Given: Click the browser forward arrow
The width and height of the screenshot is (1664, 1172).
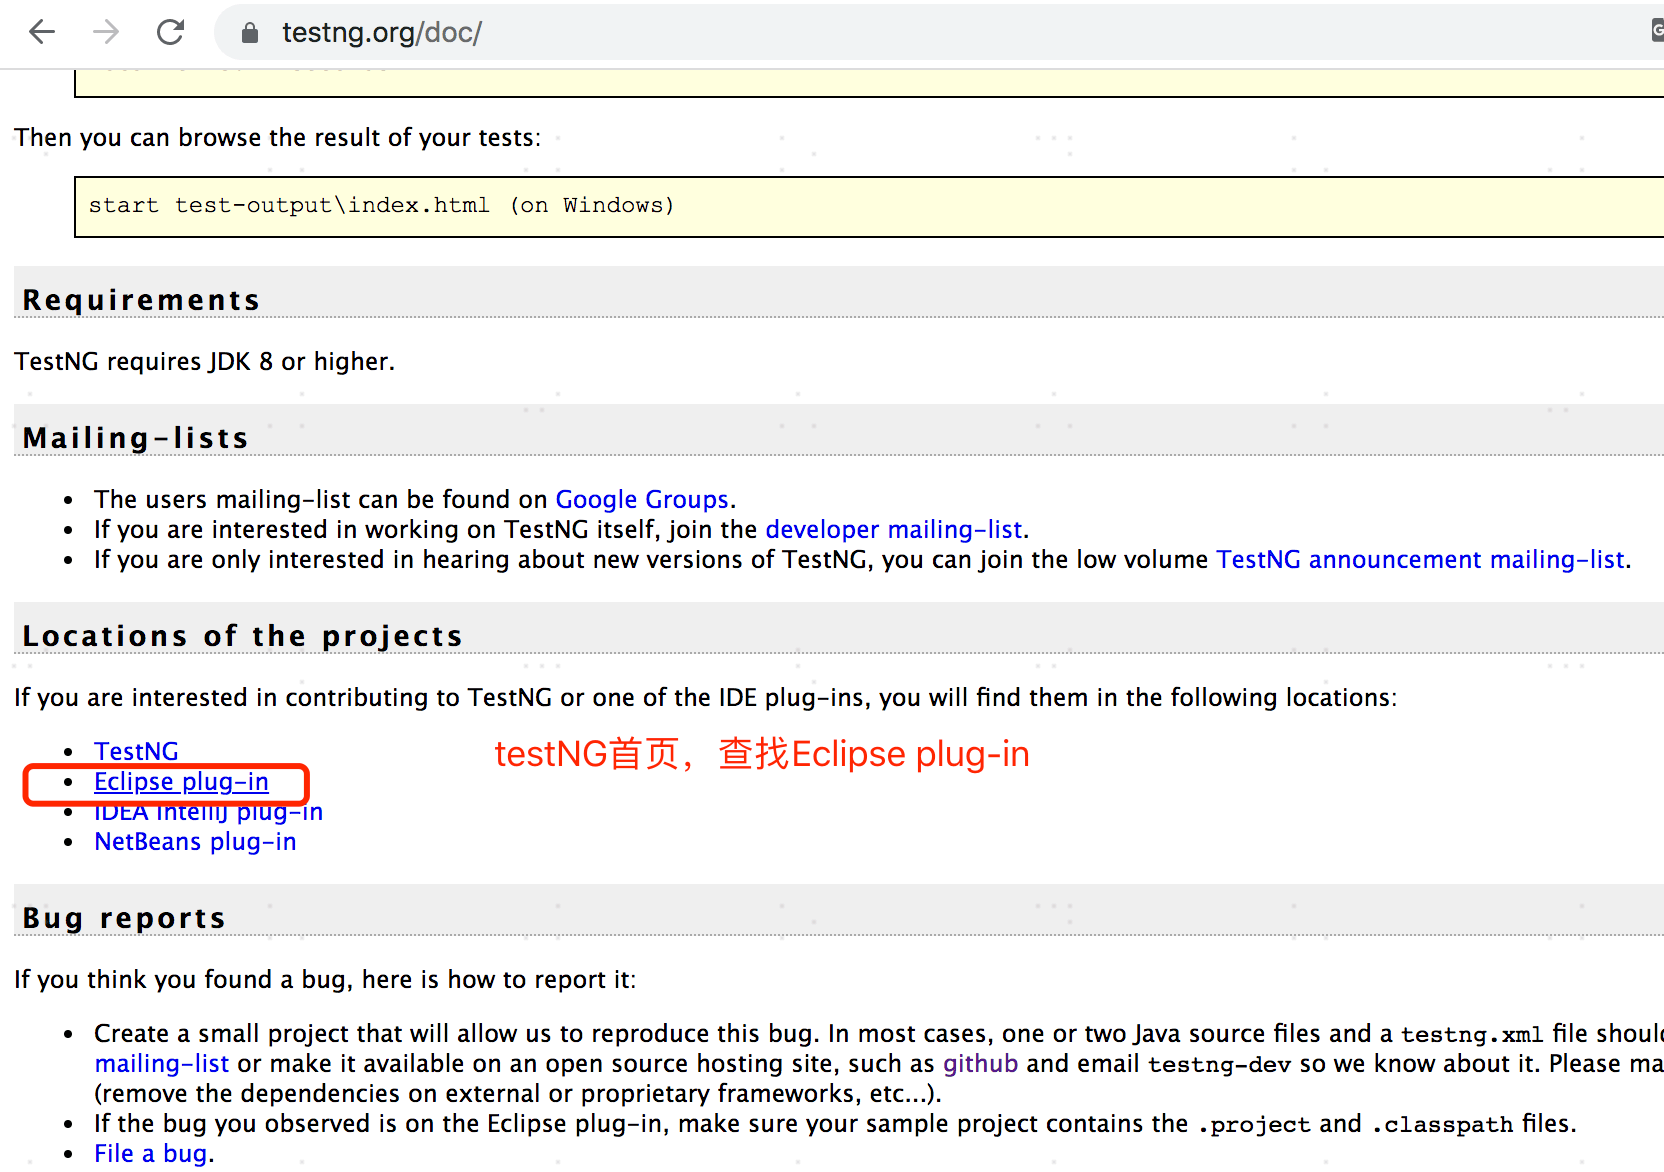Looking at the screenshot, I should pyautogui.click(x=106, y=32).
